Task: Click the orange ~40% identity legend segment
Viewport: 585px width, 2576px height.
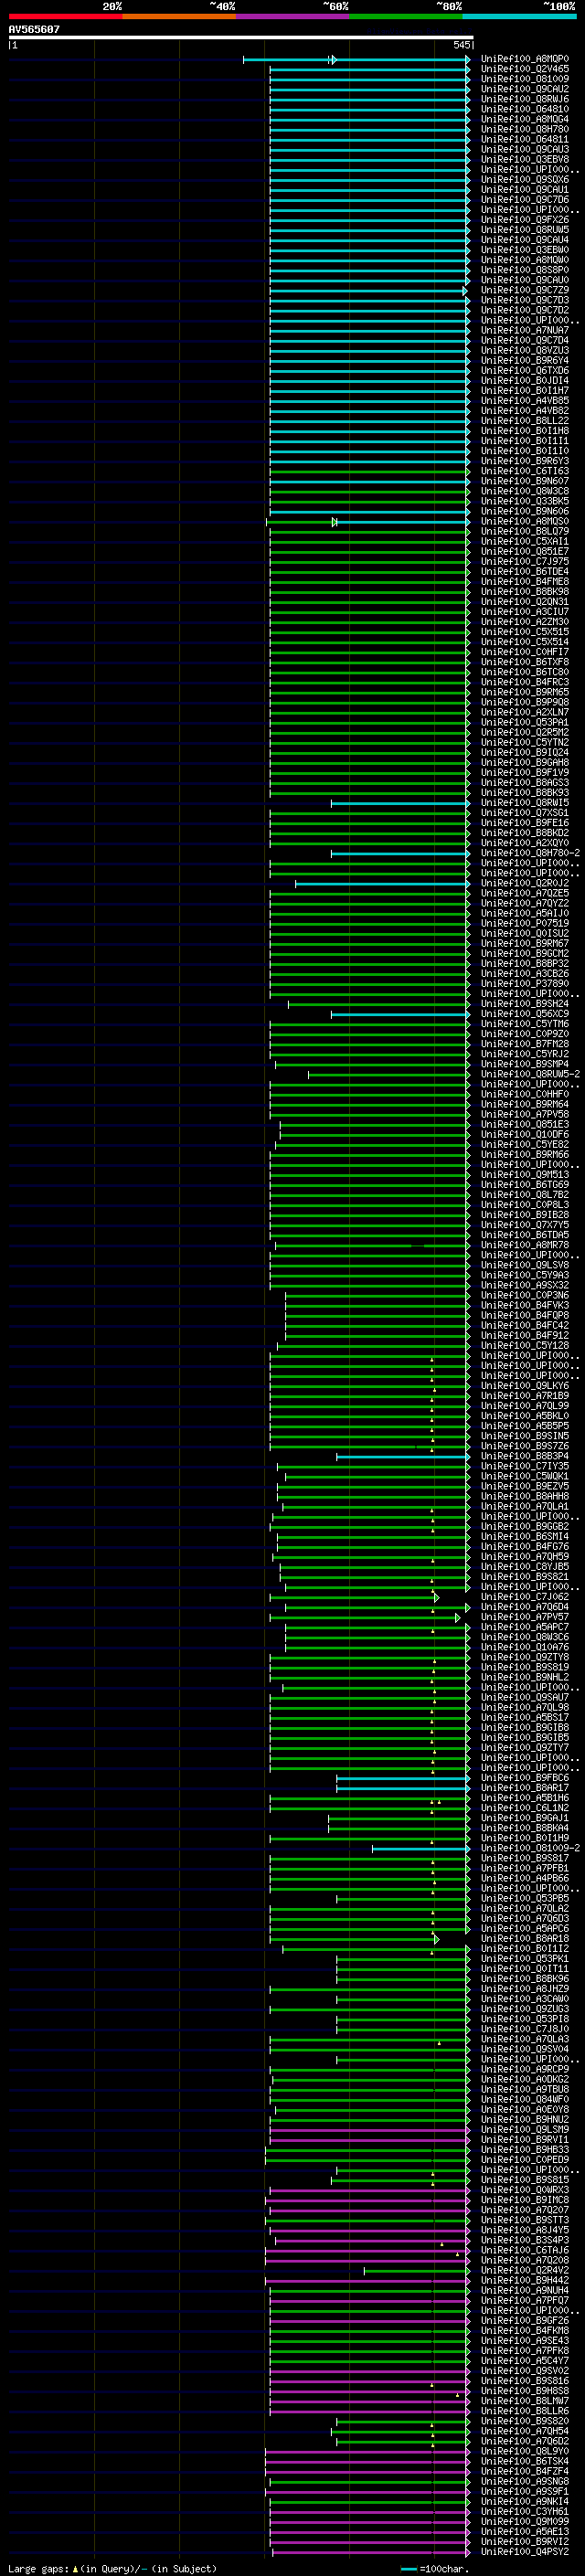Action: tap(179, 16)
